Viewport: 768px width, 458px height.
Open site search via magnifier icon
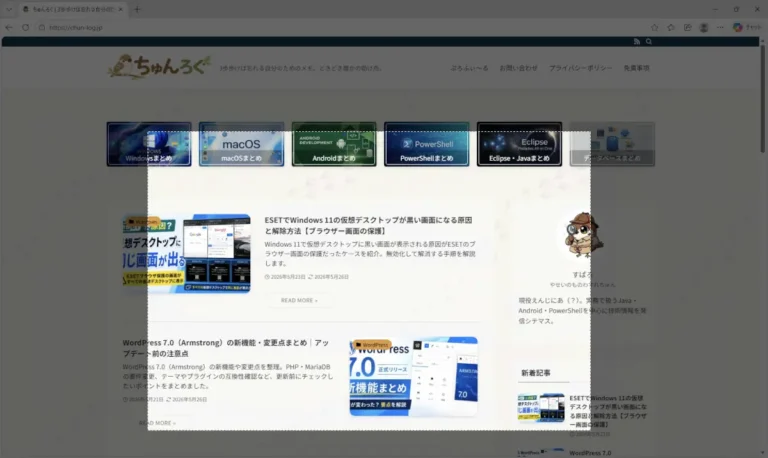click(x=649, y=42)
